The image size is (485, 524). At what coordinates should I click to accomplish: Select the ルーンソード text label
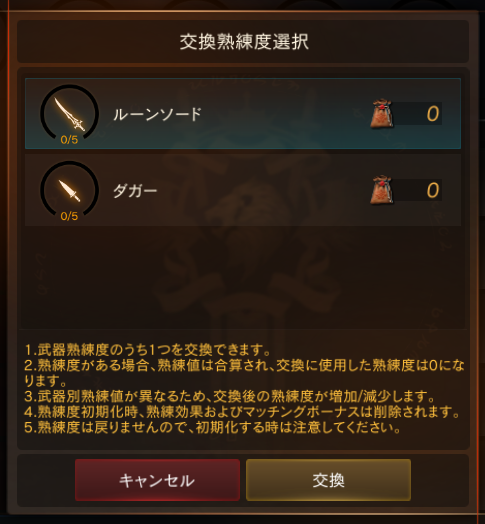[157, 114]
